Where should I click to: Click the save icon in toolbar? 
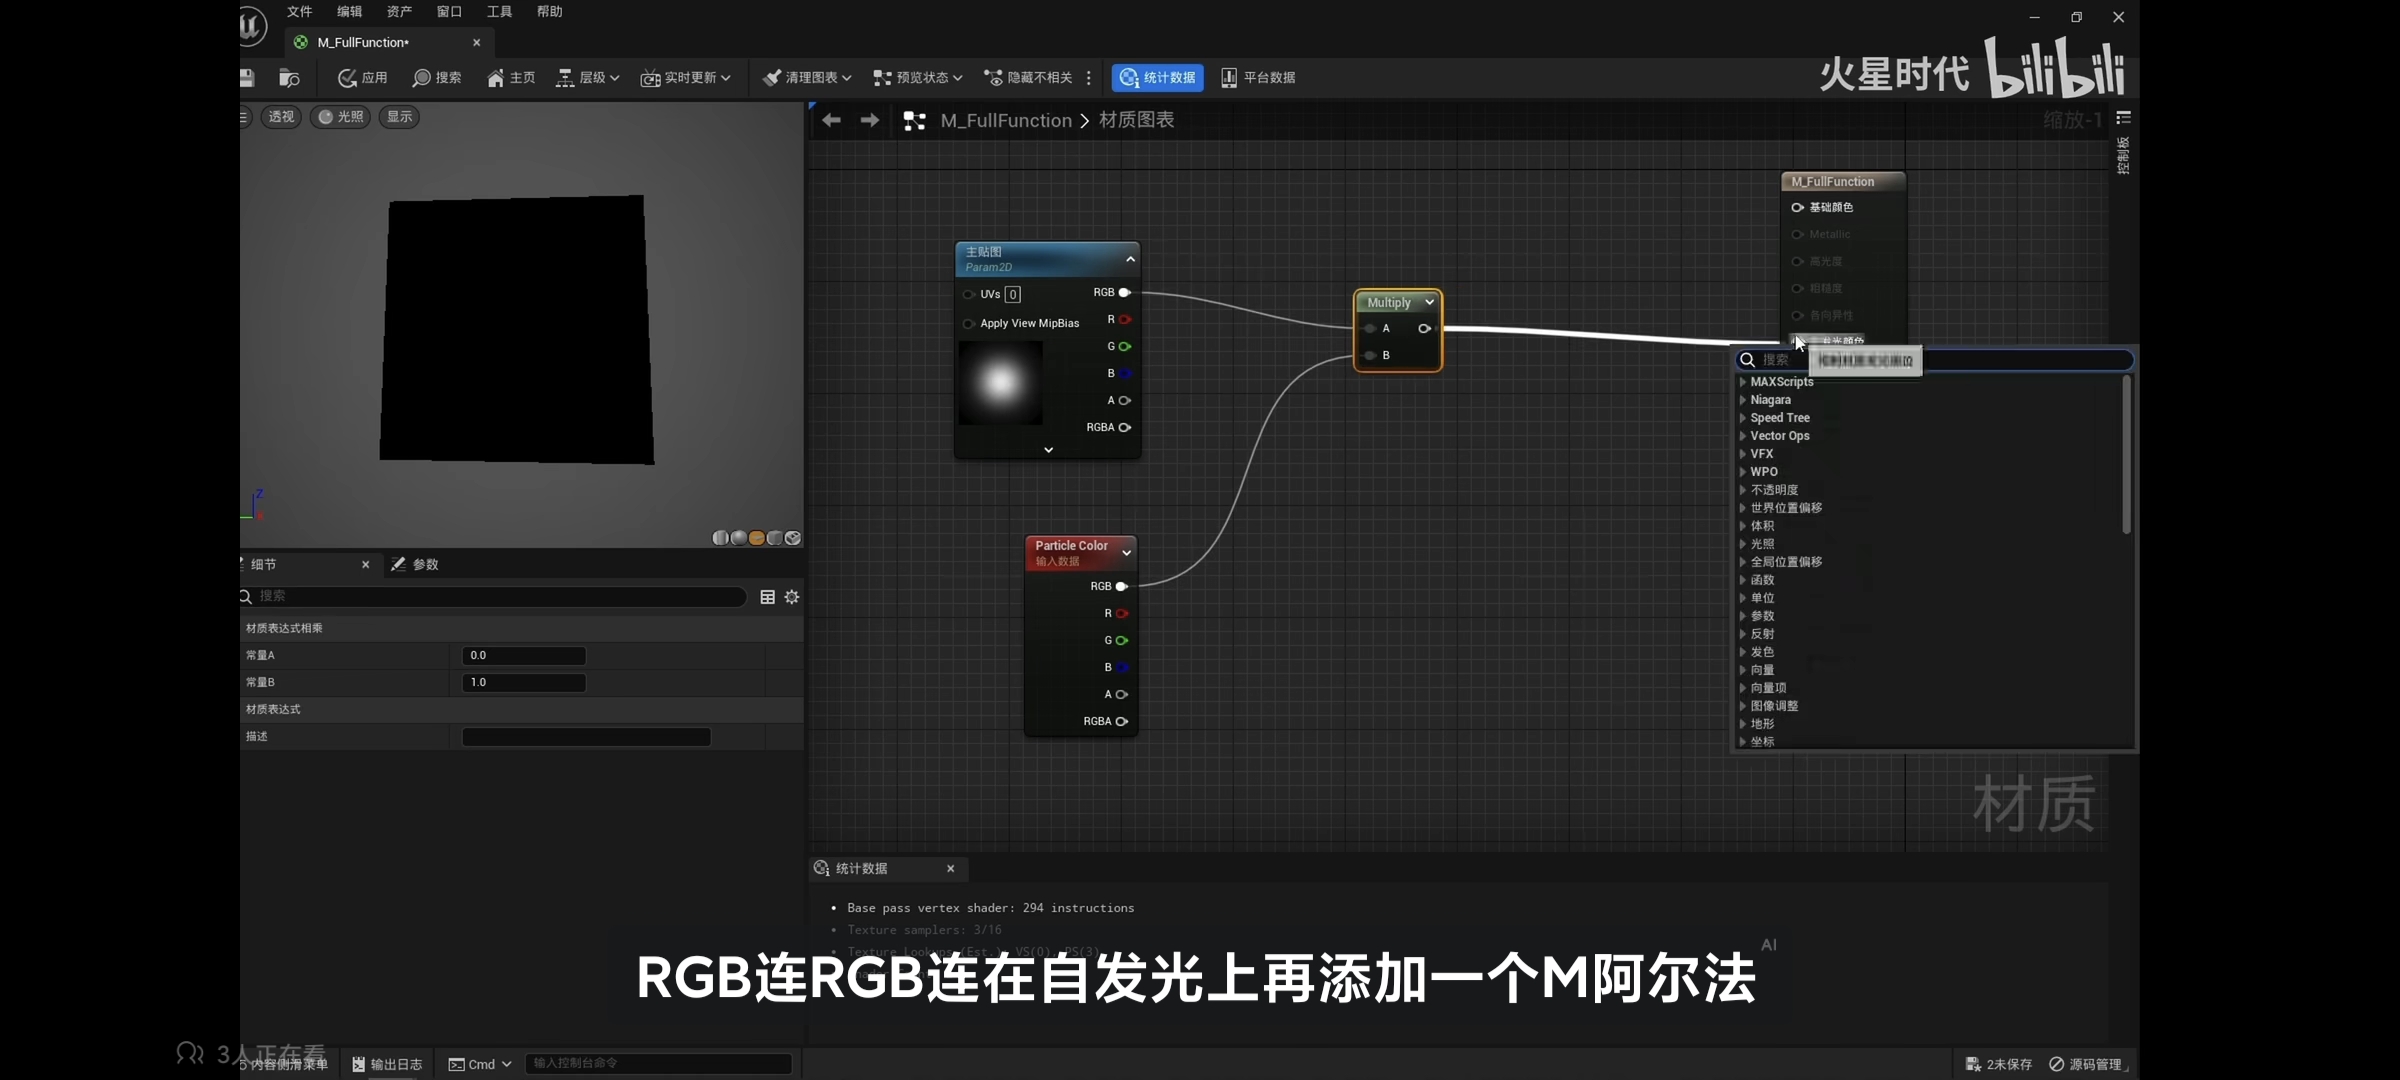tap(247, 78)
